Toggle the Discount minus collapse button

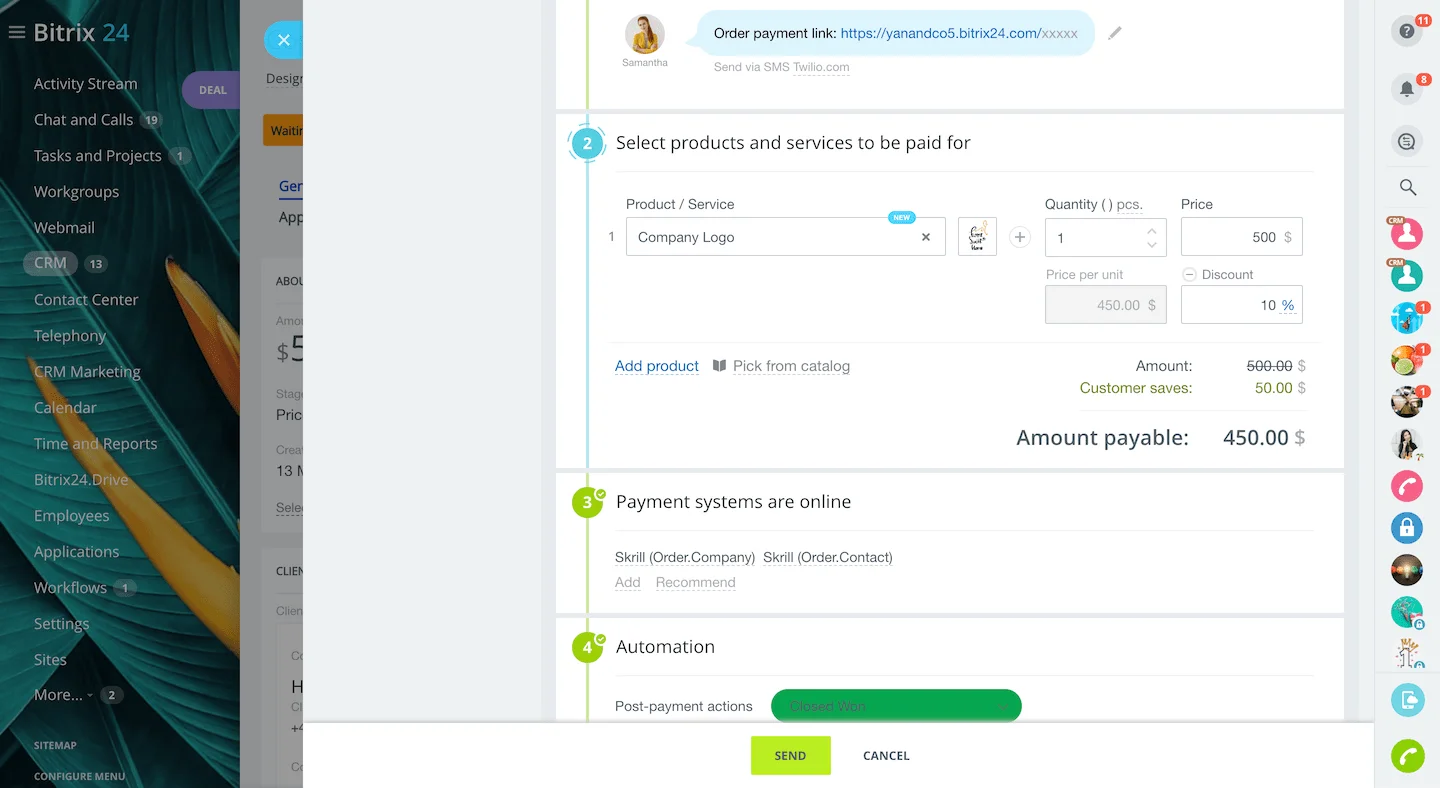pos(1189,275)
